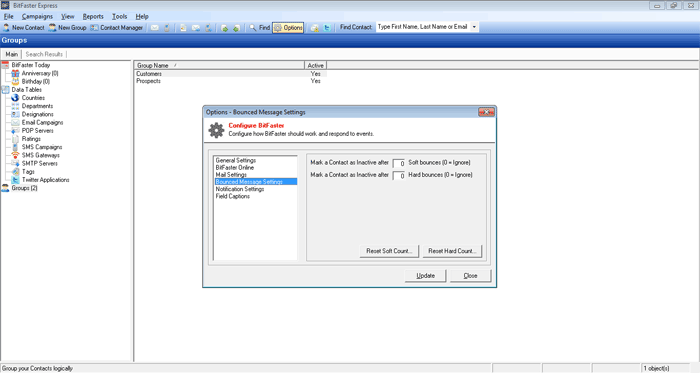Click the Soft bounces number field
Image resolution: width=700 pixels, height=373 pixels.
(399, 163)
